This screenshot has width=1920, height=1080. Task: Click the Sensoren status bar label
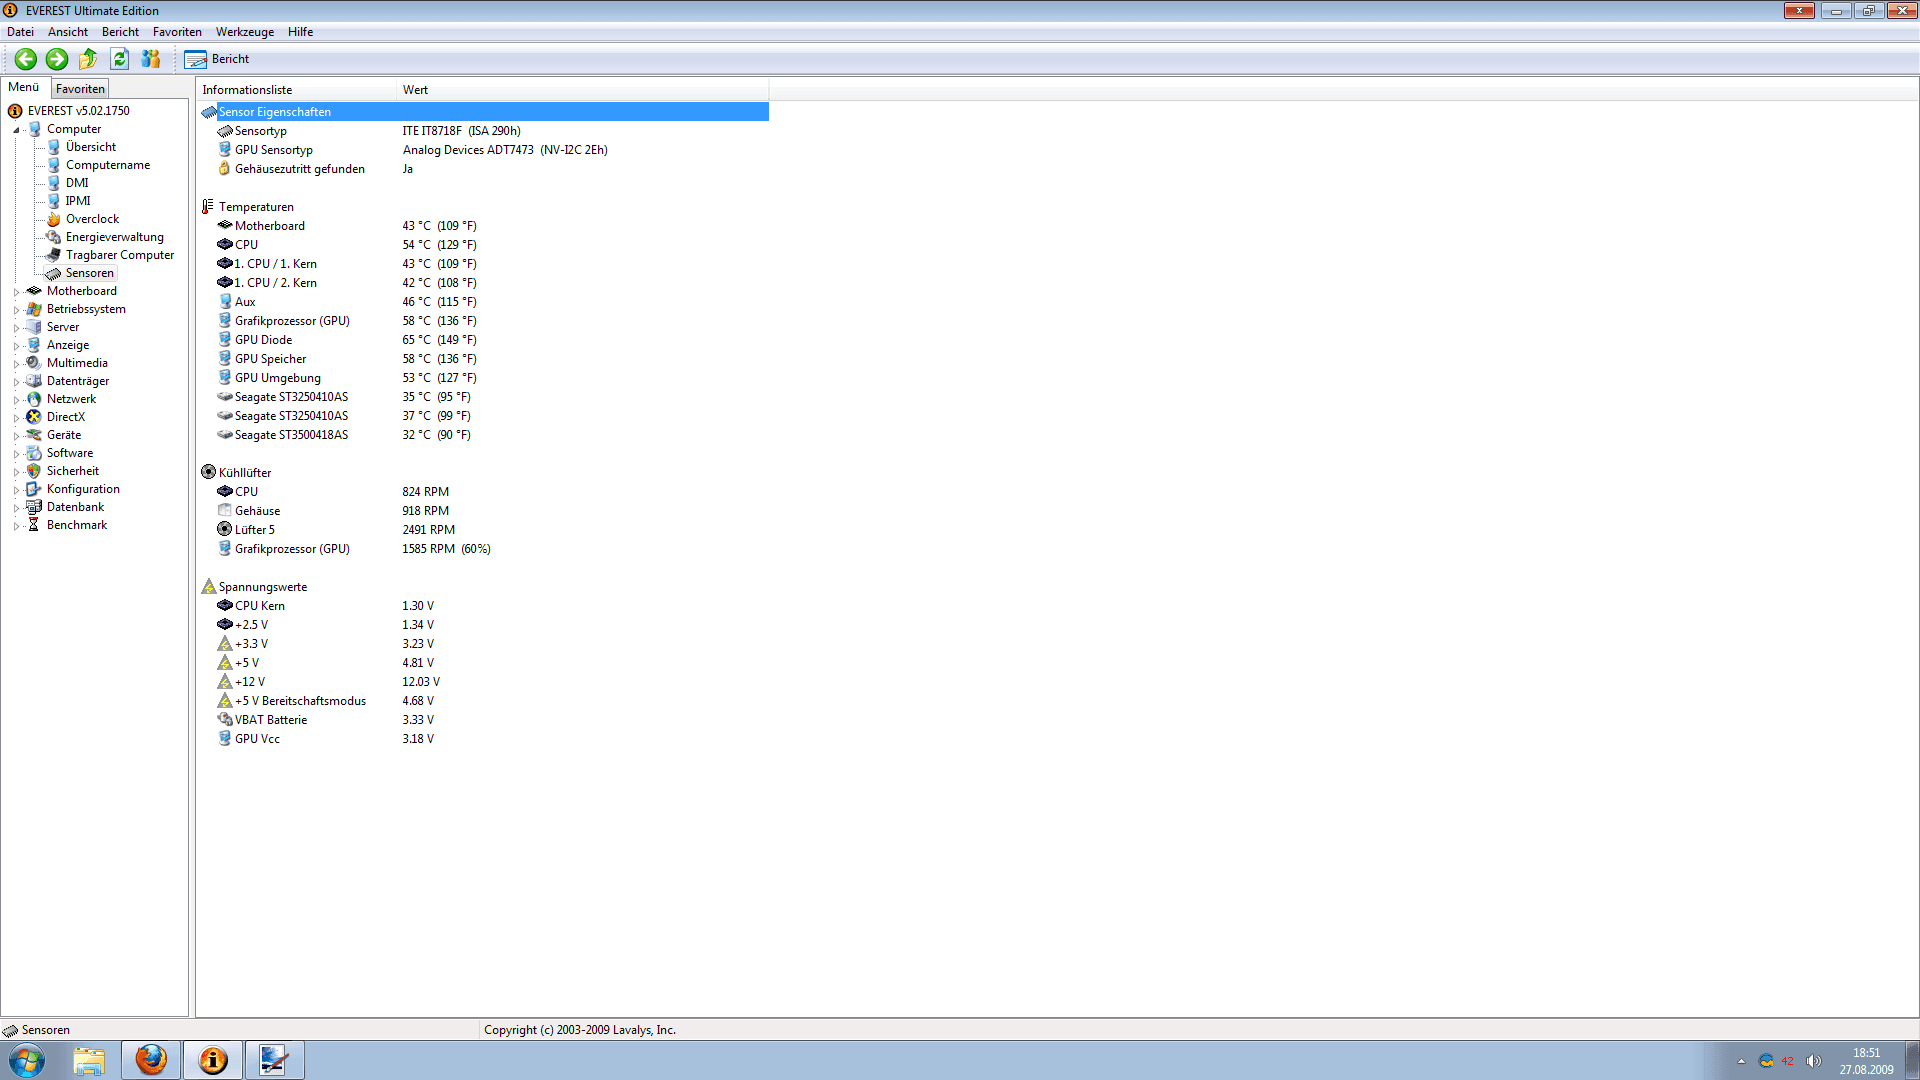click(46, 1030)
